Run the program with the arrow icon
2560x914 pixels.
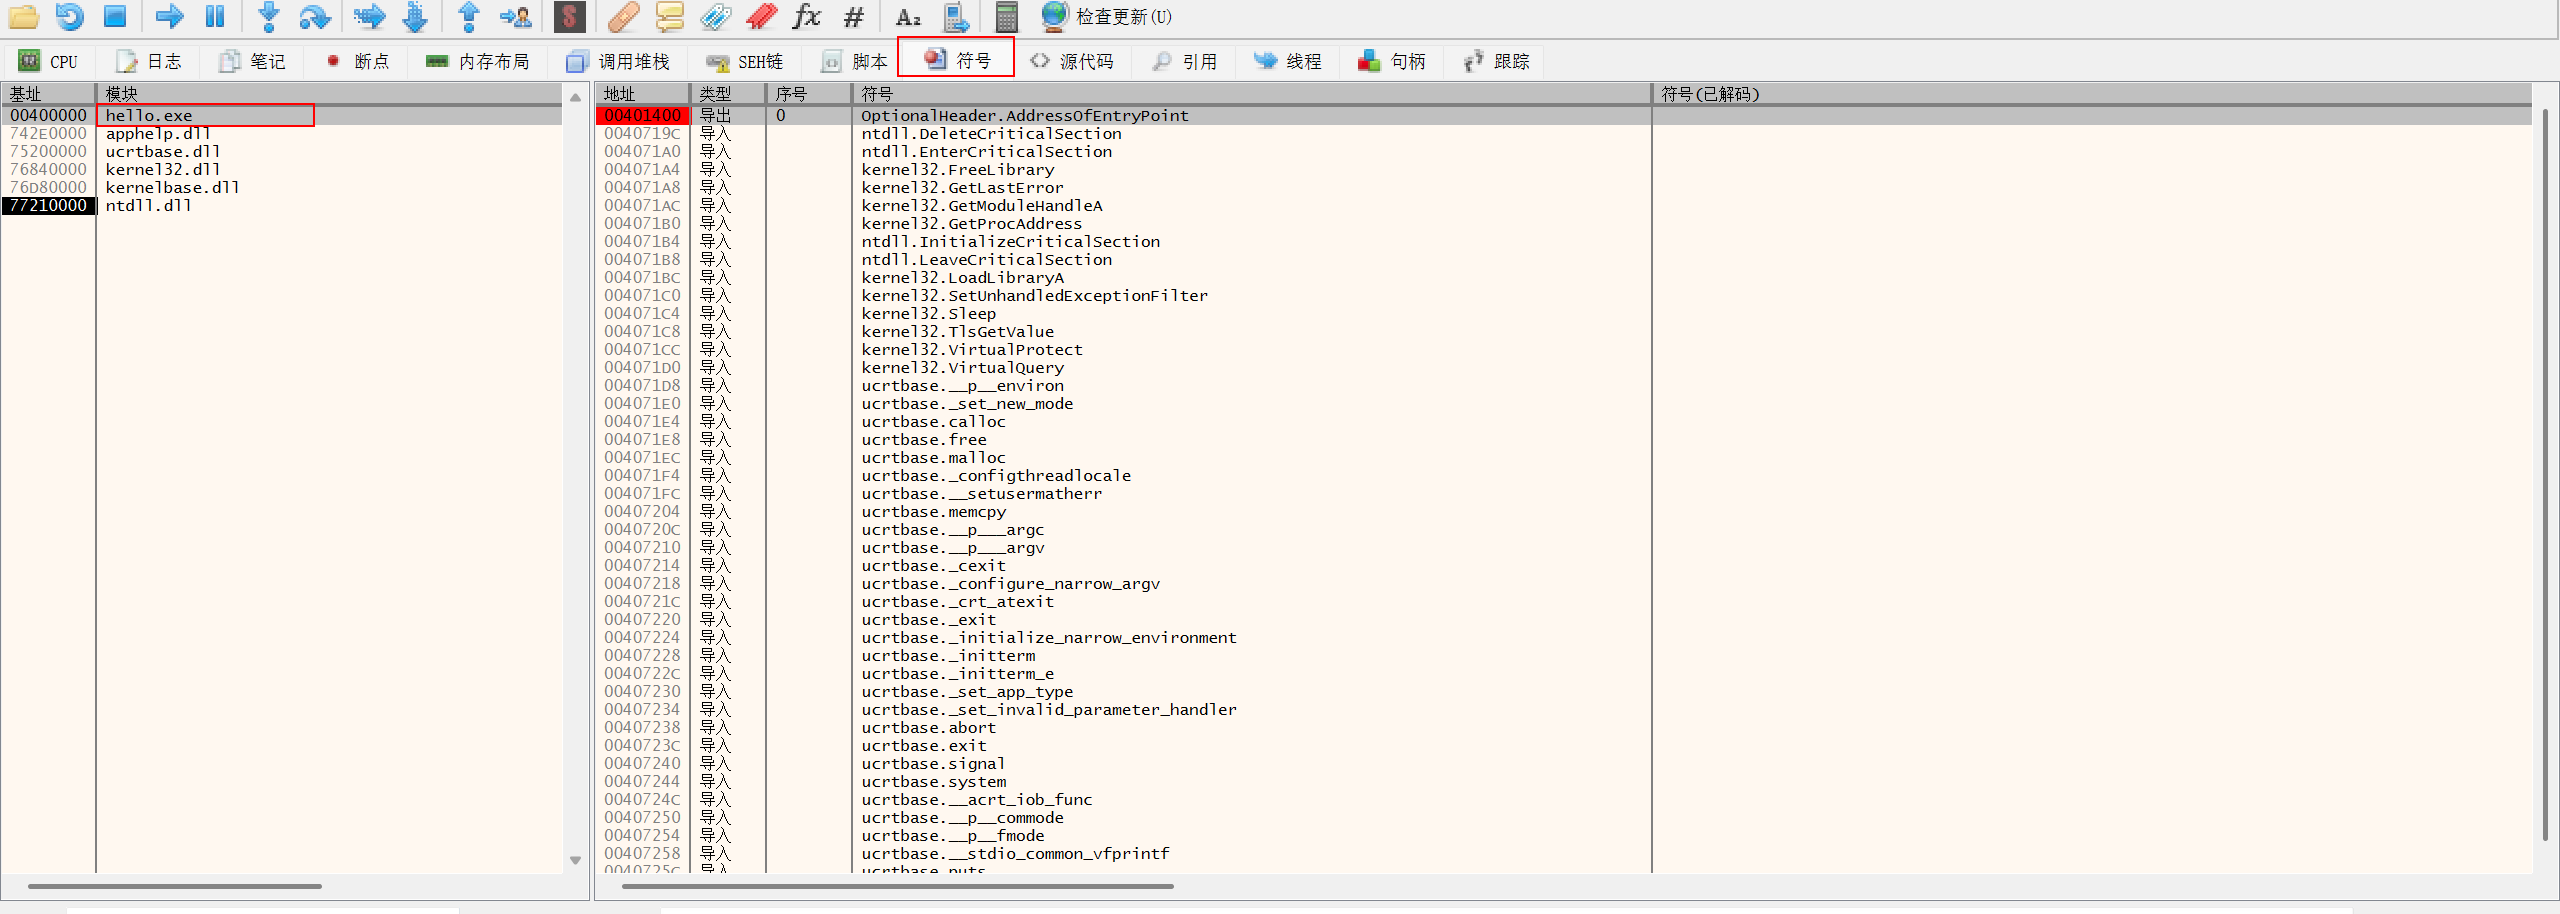coord(169,16)
